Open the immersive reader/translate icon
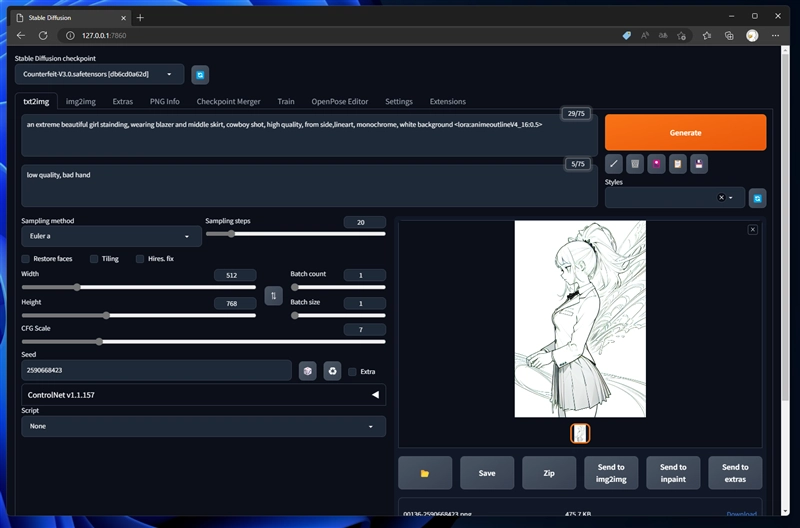Image resolution: width=800 pixels, height=528 pixels. [663, 35]
